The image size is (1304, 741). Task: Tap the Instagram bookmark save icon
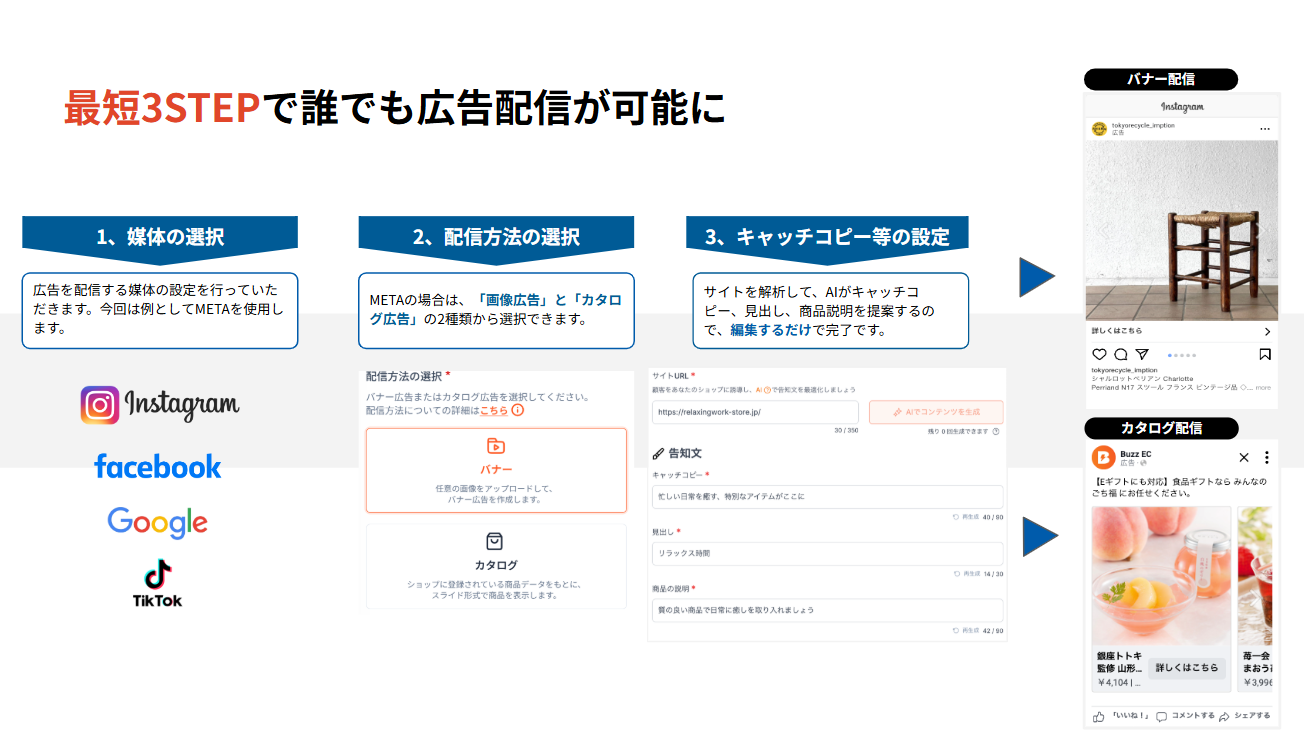(1265, 354)
